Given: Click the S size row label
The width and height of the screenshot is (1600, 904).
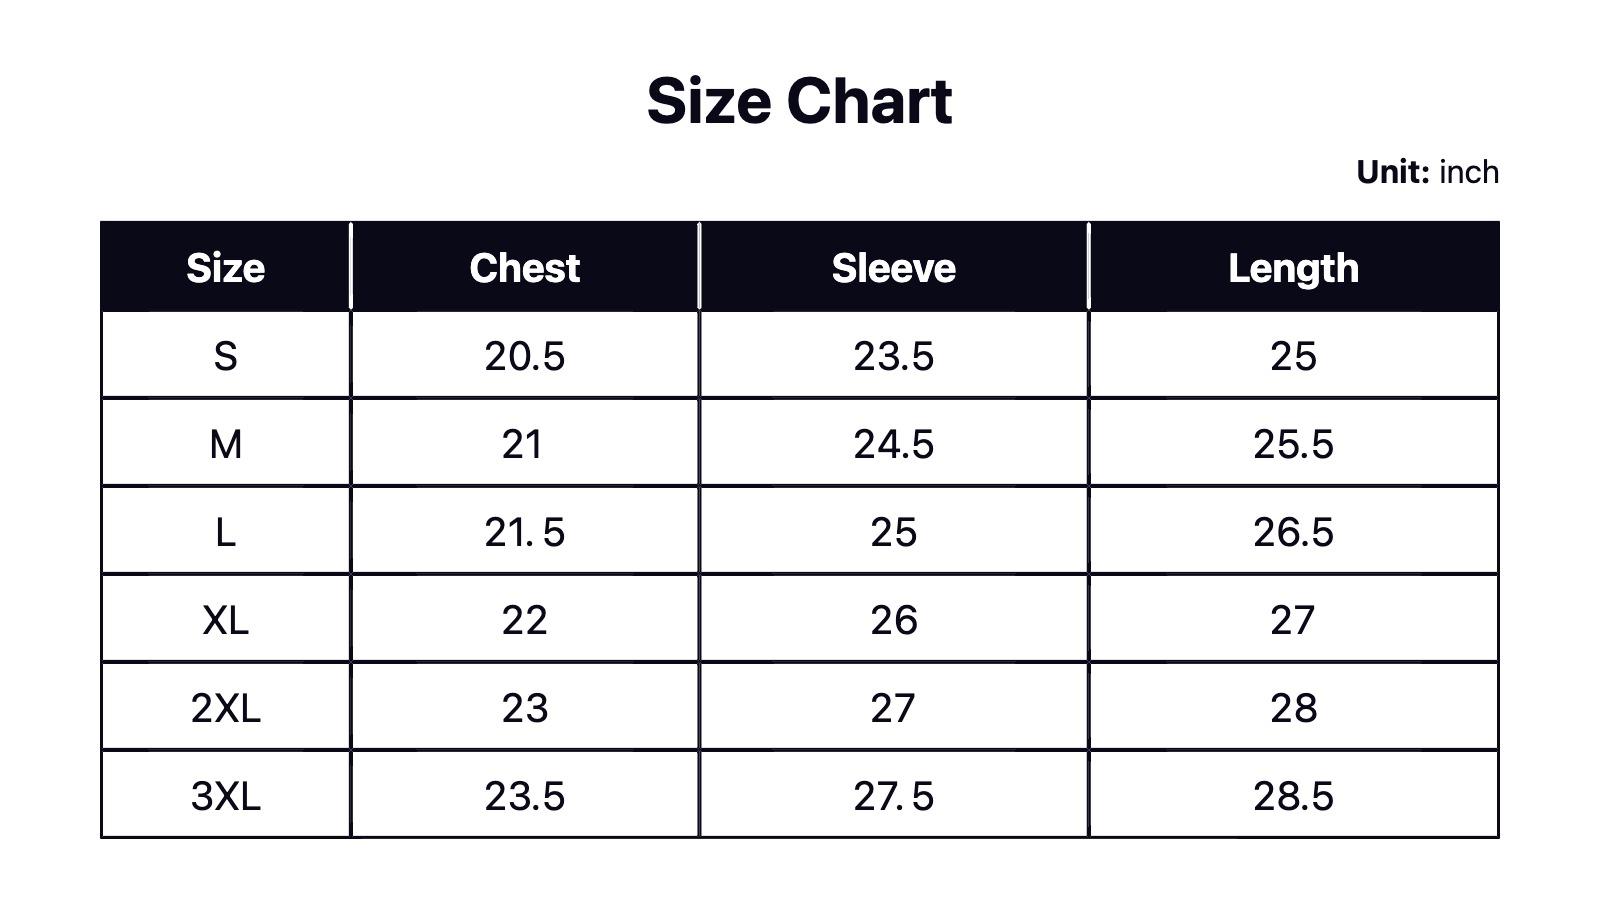Looking at the screenshot, I should tap(226, 356).
